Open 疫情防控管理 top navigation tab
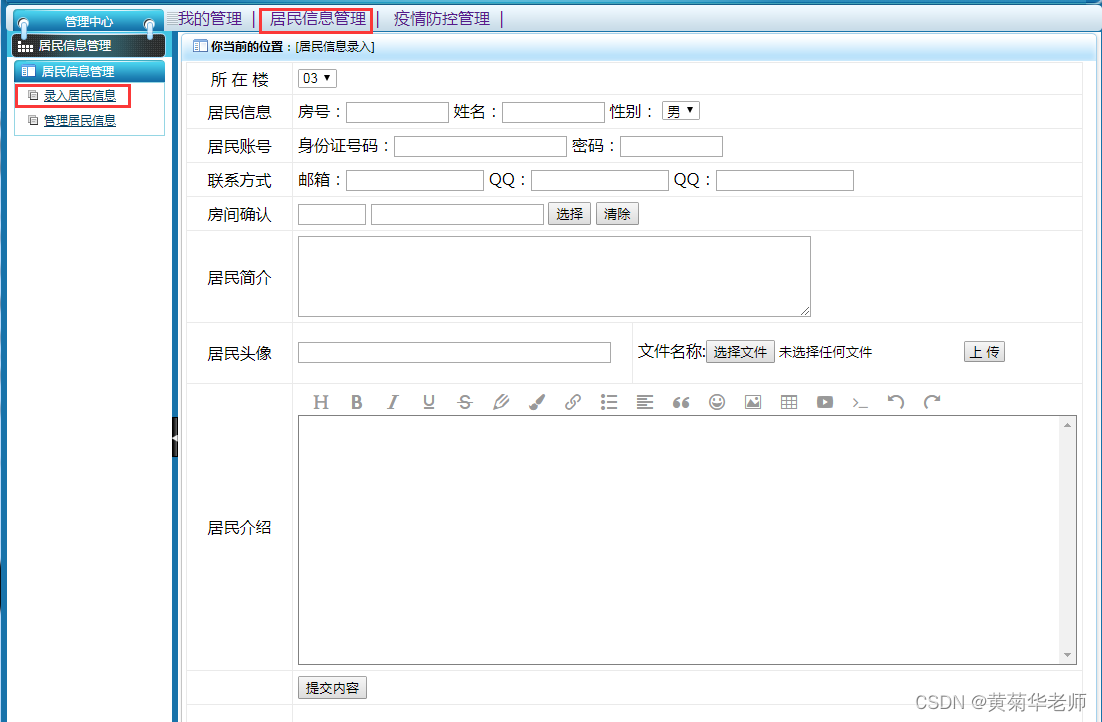Screen dimensions: 1102x722 442,19
